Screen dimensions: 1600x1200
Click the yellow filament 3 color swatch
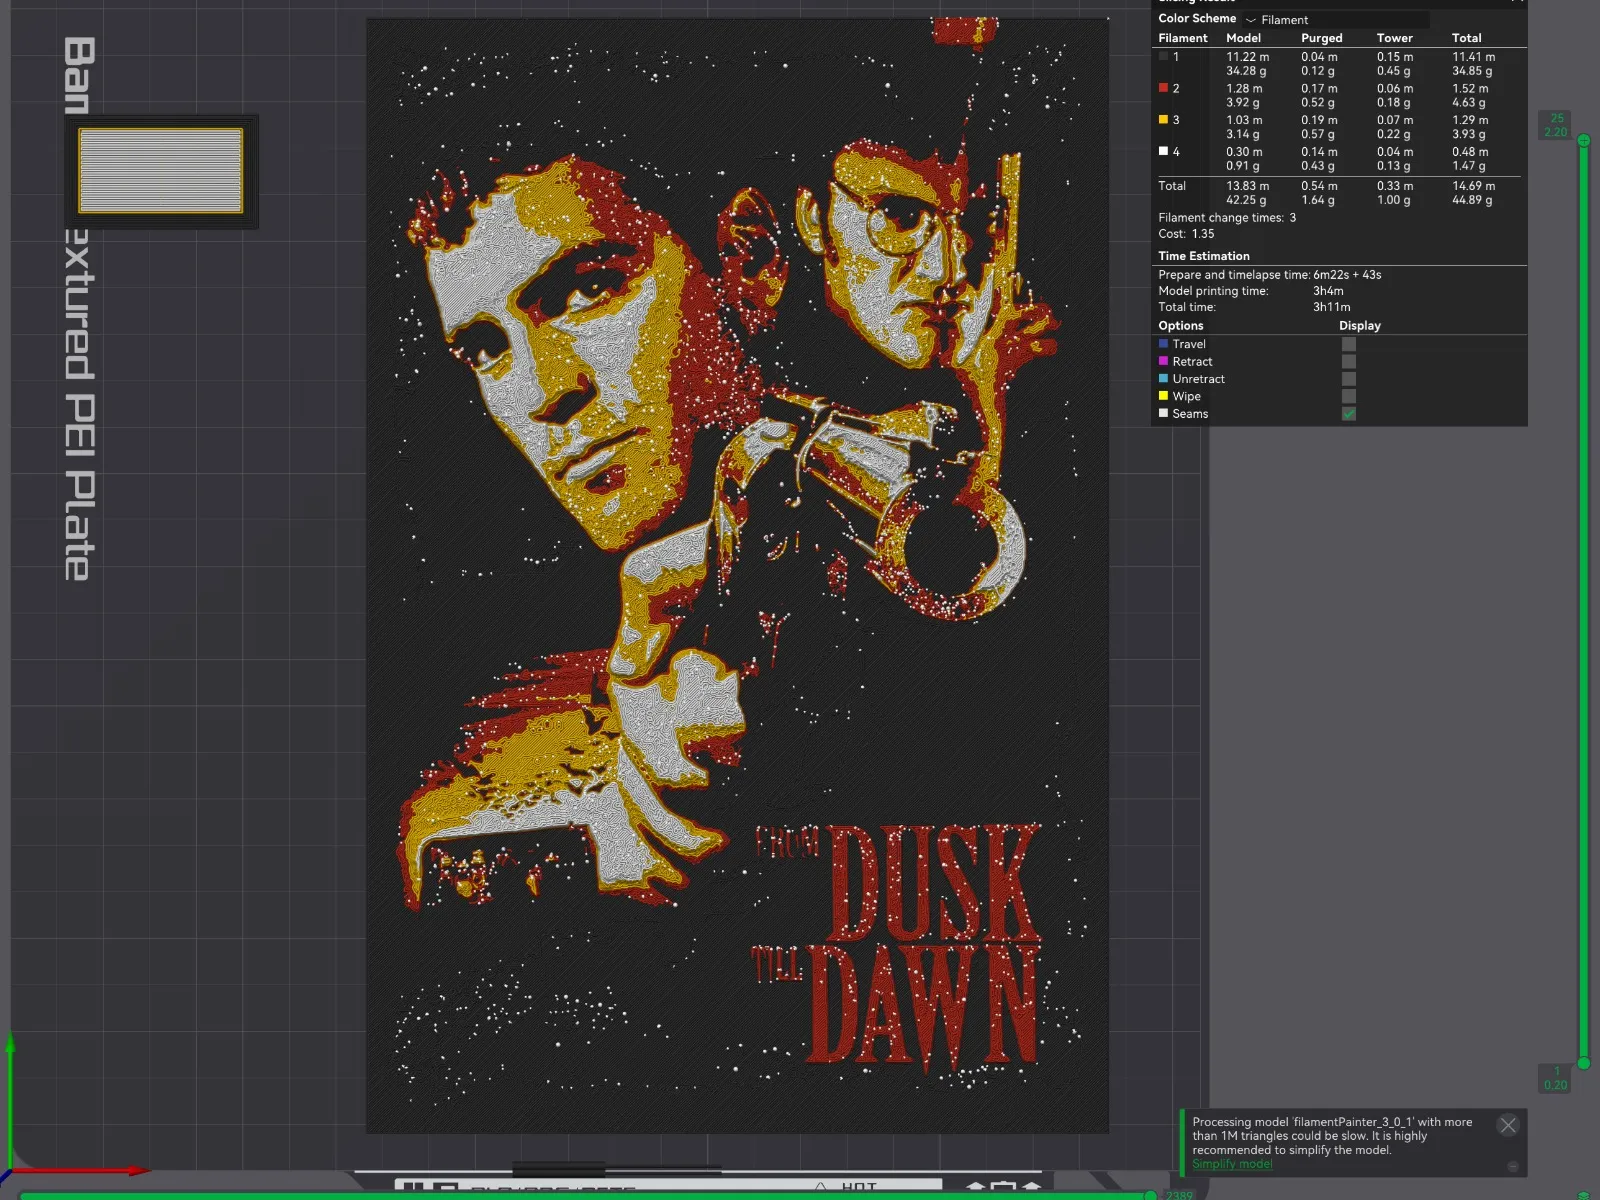[1163, 120]
